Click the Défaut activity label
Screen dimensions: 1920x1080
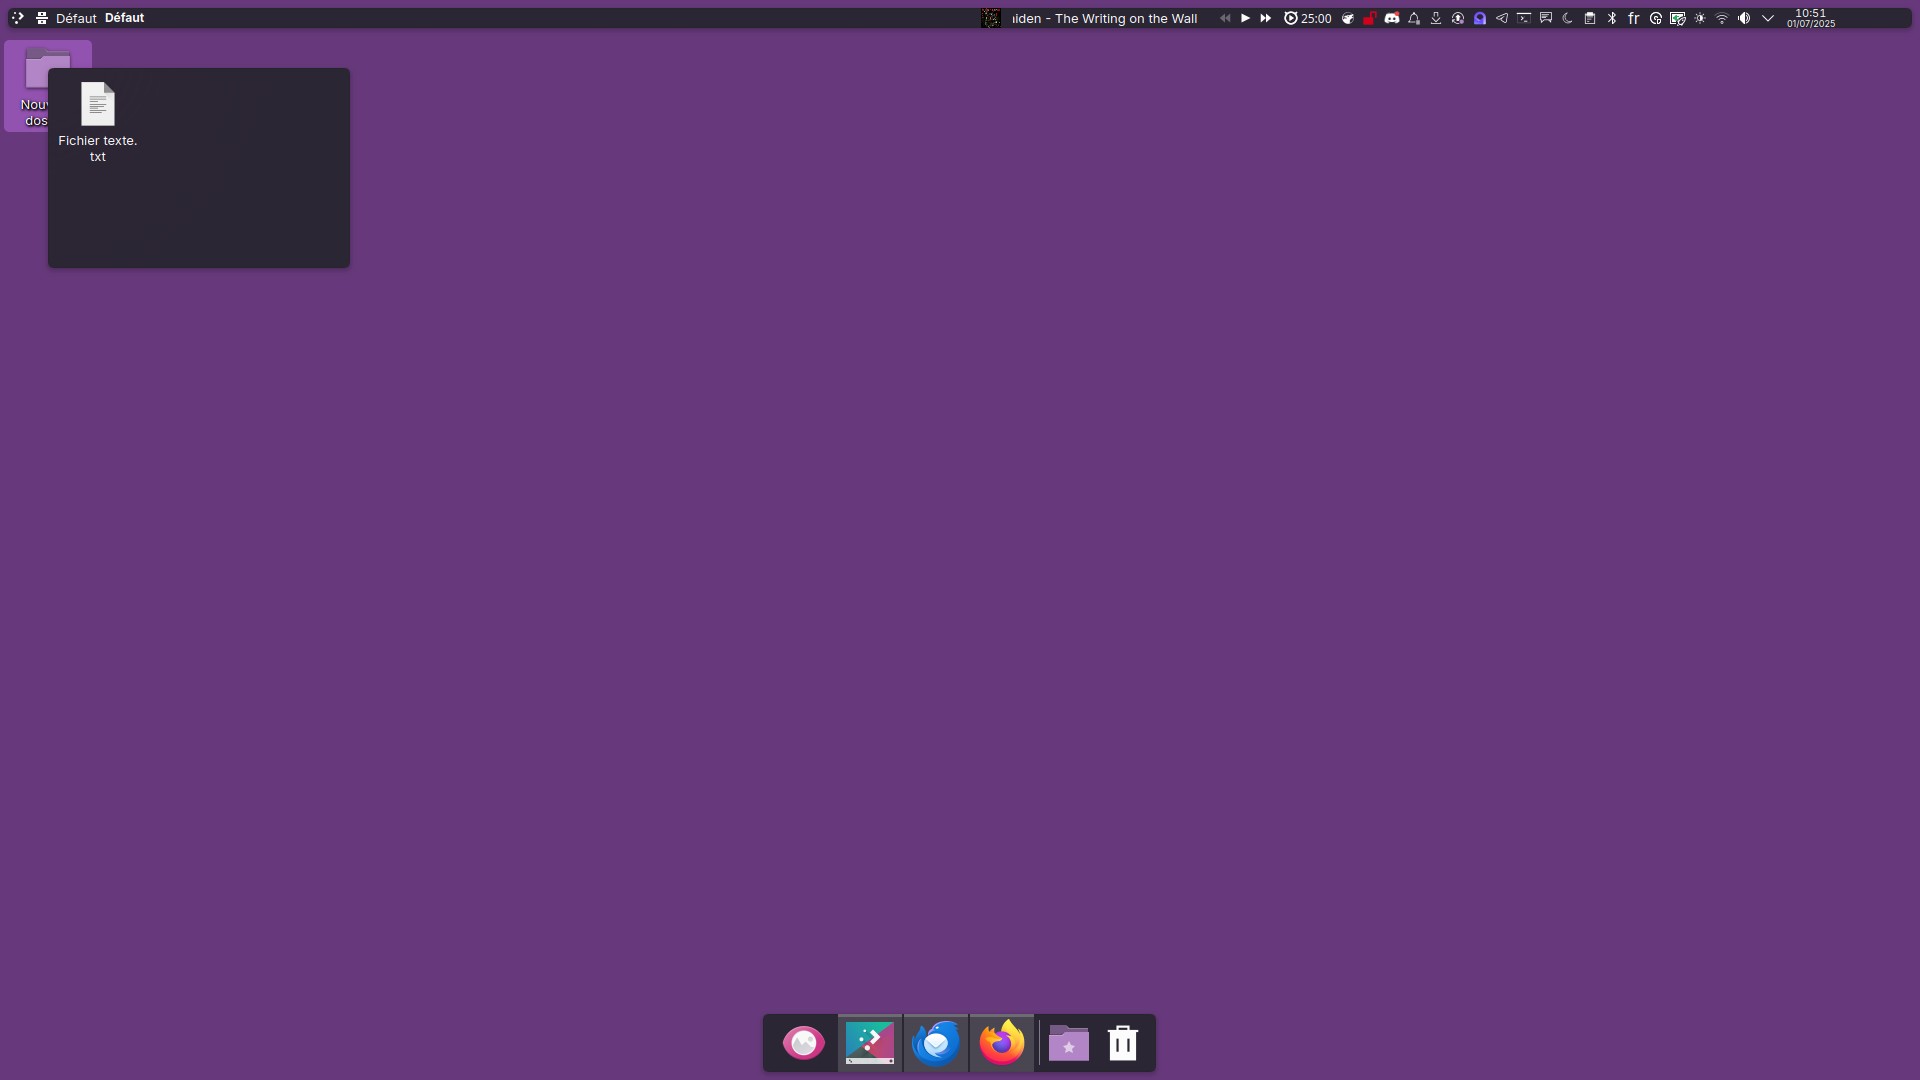(x=76, y=18)
